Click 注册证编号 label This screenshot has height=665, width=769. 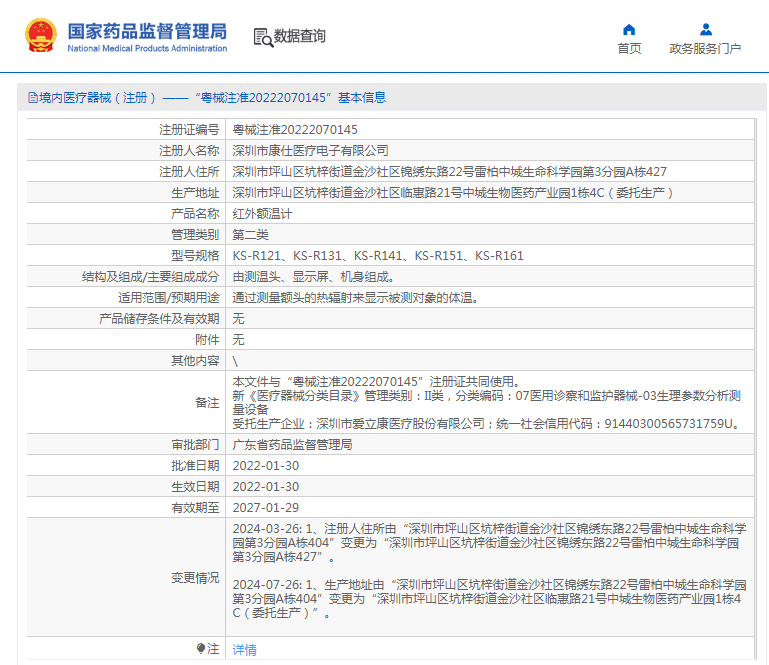point(189,129)
